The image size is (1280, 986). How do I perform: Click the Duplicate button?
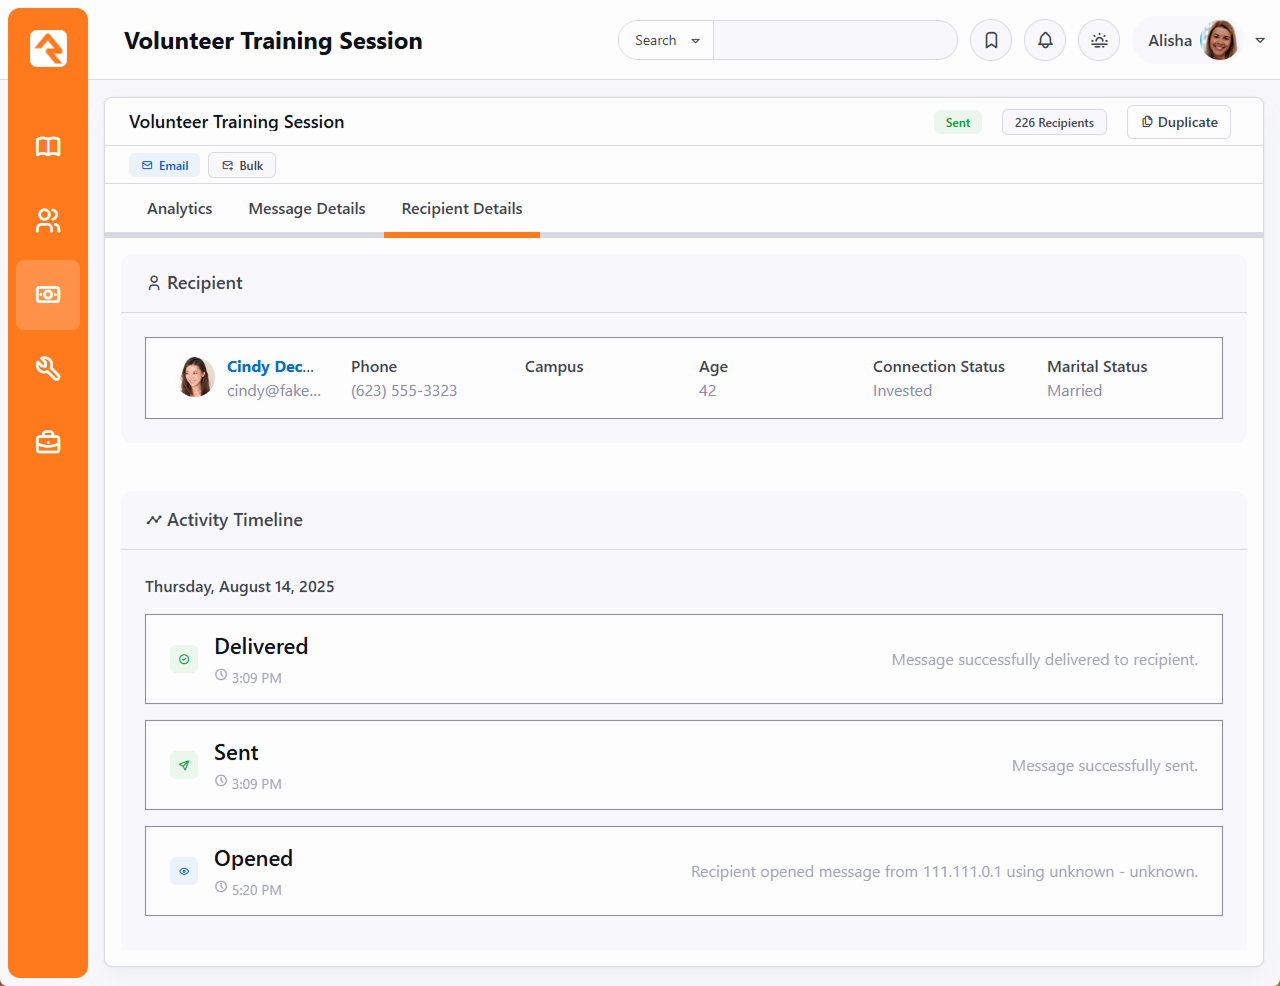[x=1179, y=122]
